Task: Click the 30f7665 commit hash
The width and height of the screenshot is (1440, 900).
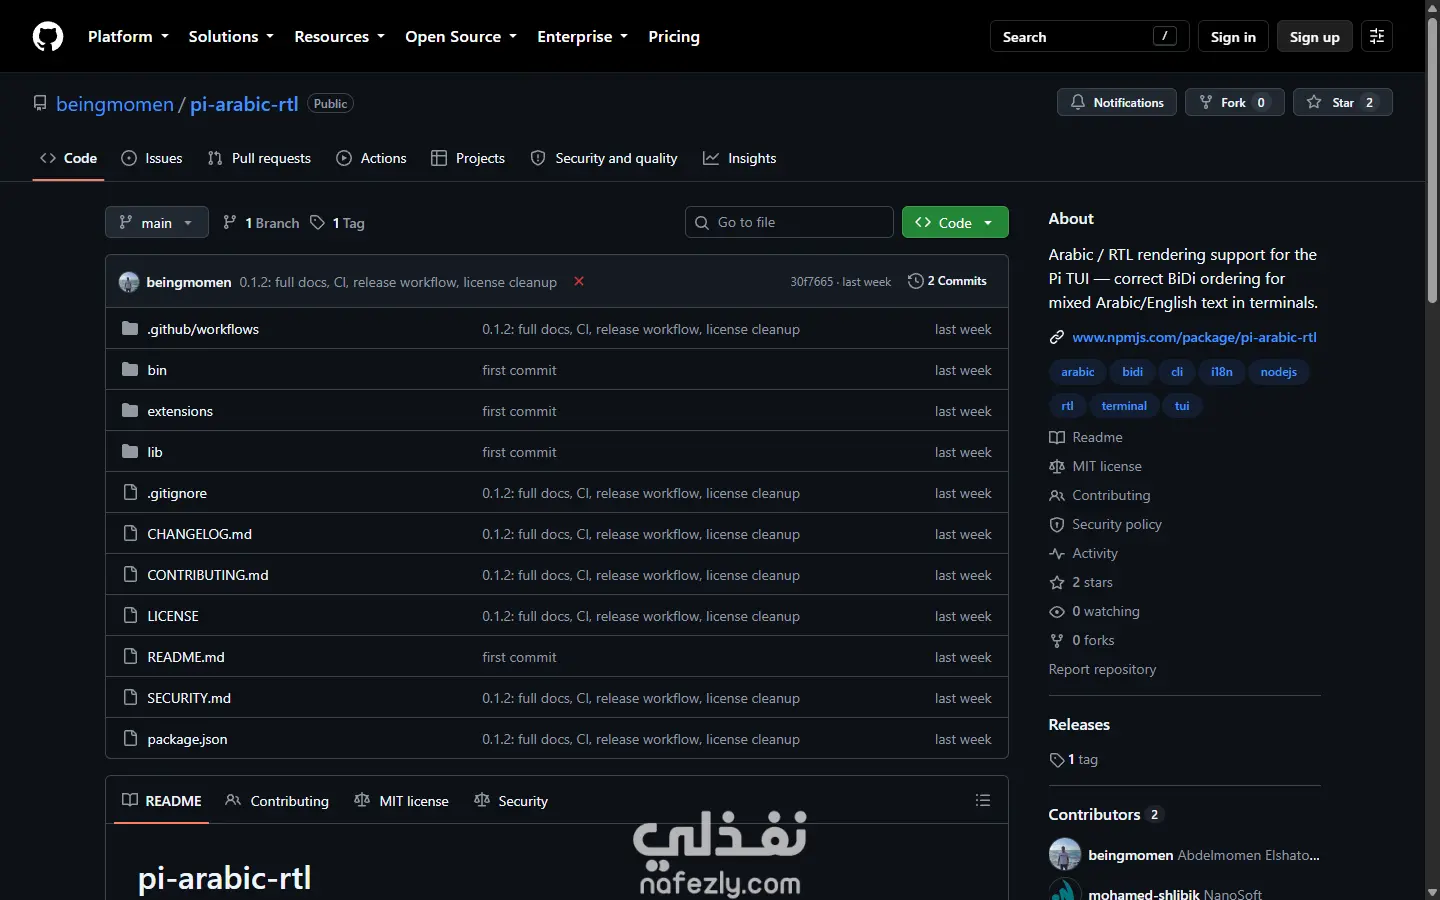Action: click(811, 282)
